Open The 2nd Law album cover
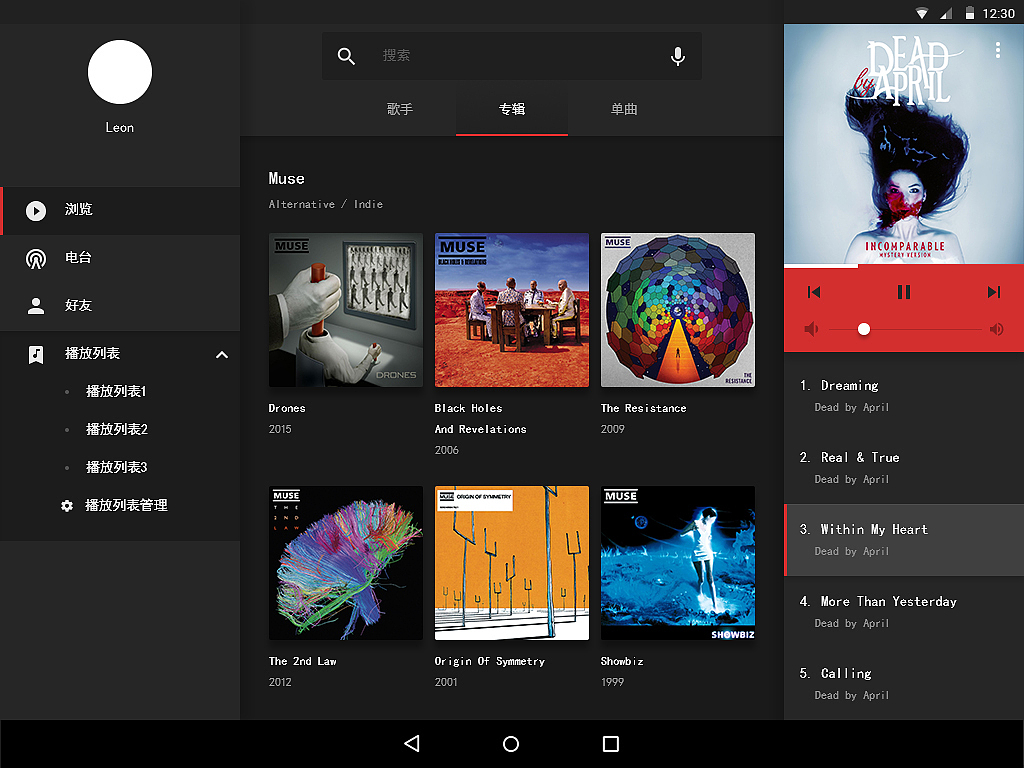This screenshot has height=768, width=1024. pyautogui.click(x=345, y=563)
